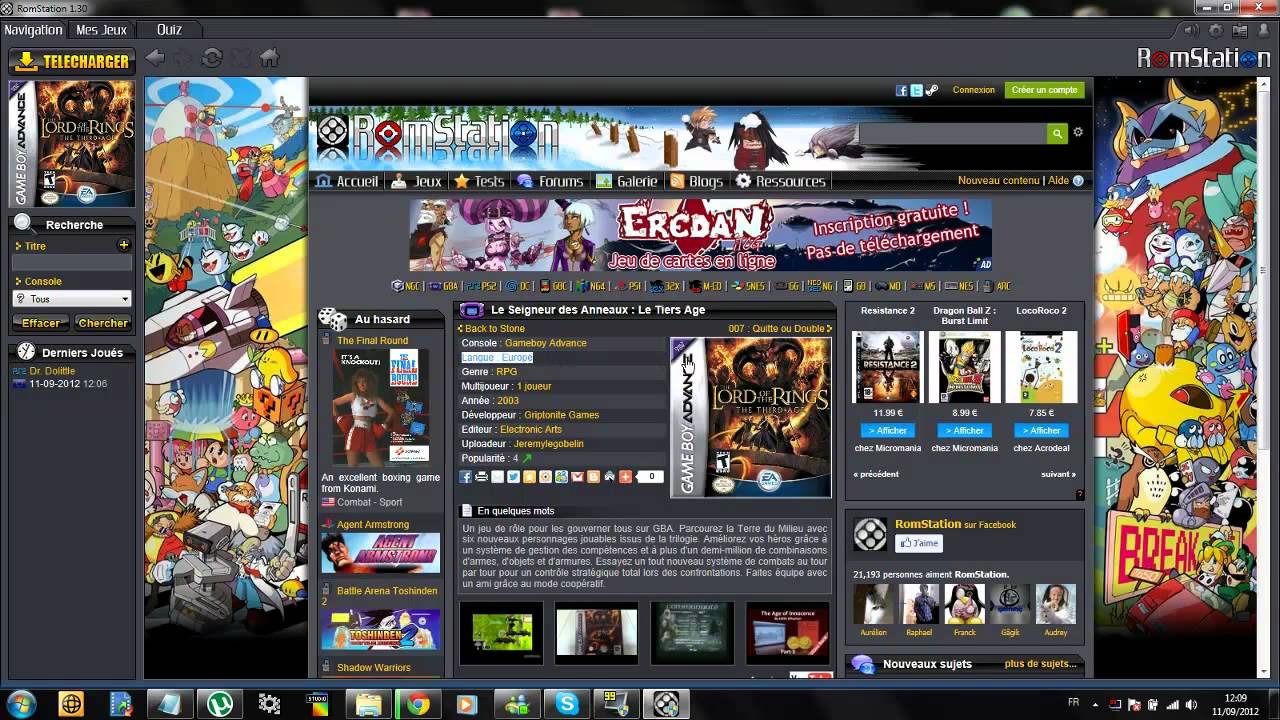Click the green search magnifier button

tap(1057, 133)
